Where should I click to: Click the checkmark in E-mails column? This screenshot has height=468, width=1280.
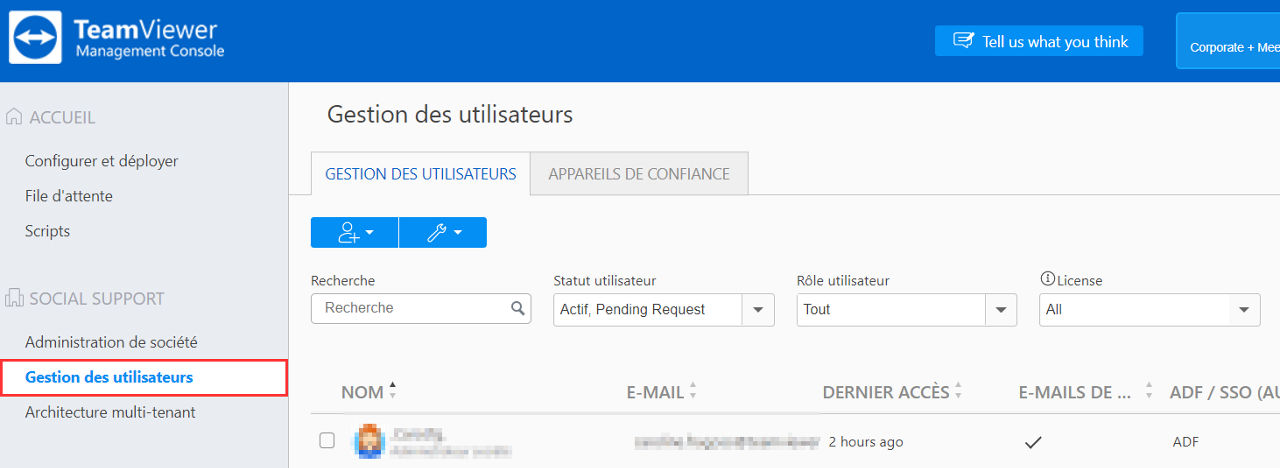coord(1033,442)
